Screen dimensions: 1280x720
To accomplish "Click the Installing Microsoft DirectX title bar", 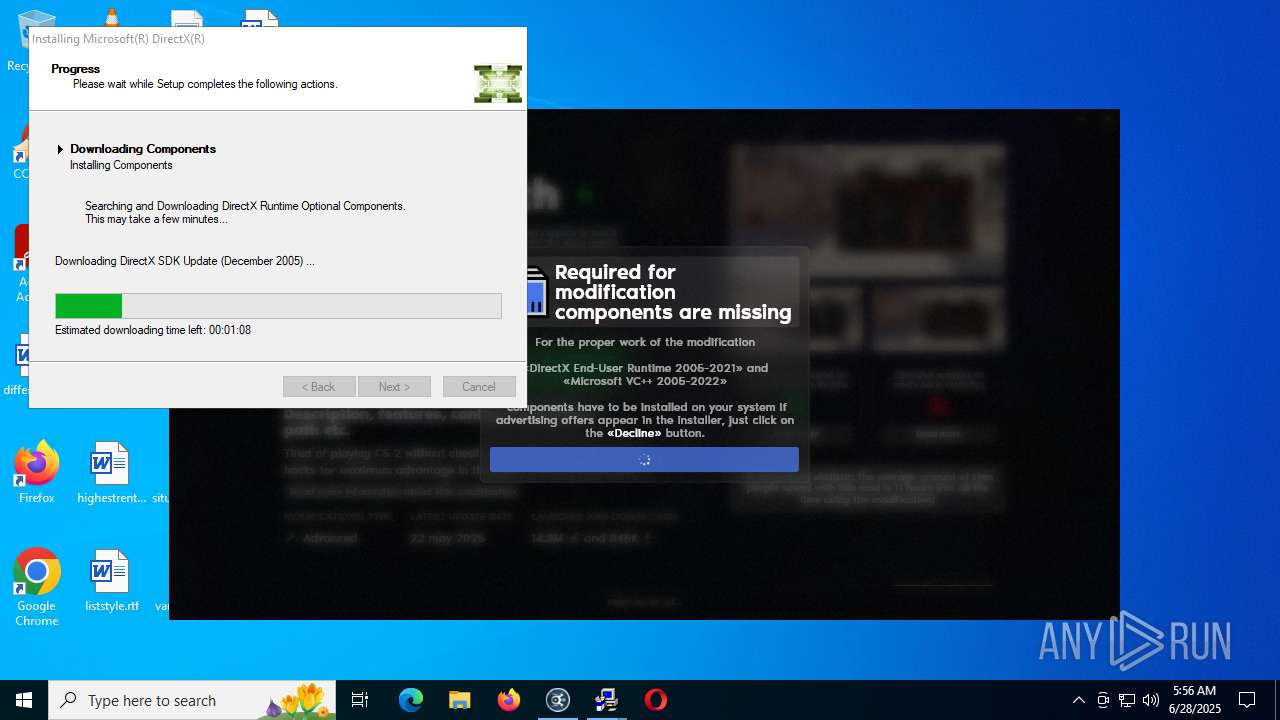I will pyautogui.click(x=277, y=39).
